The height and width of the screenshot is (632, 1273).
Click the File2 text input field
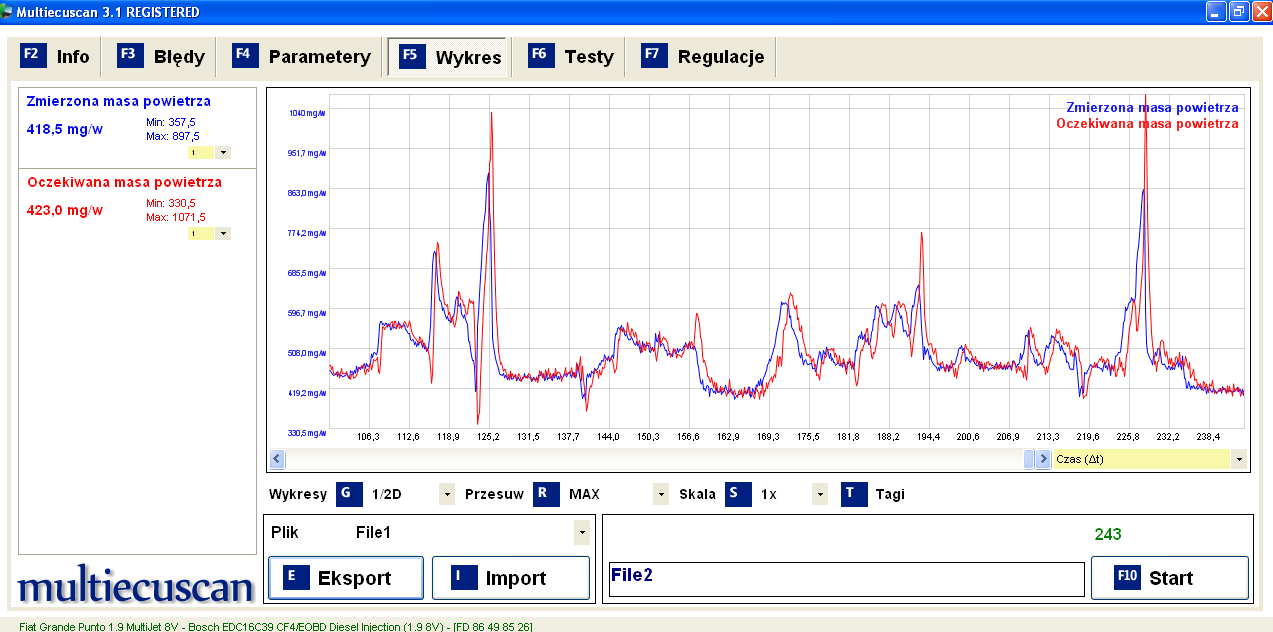846,579
